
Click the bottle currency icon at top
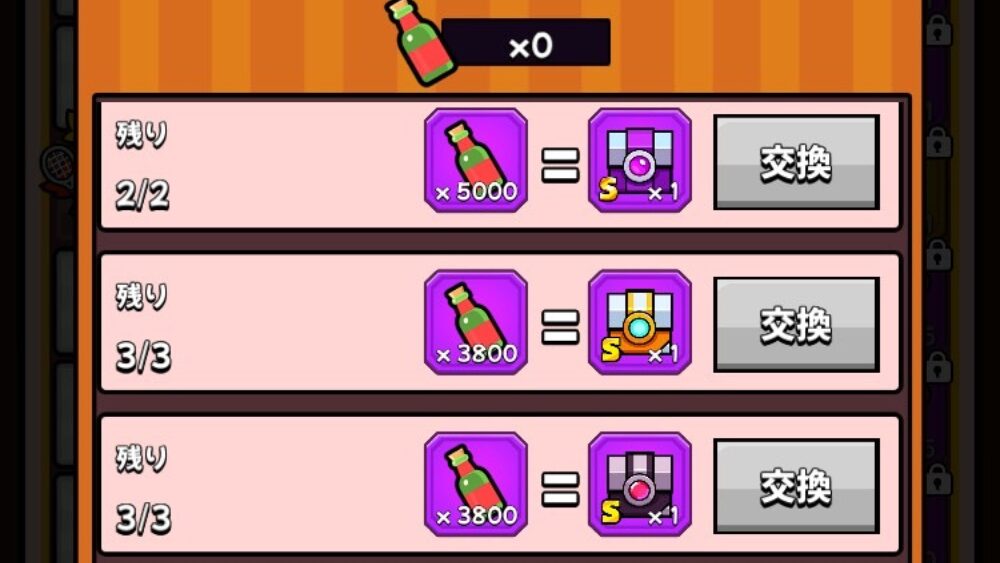(418, 42)
